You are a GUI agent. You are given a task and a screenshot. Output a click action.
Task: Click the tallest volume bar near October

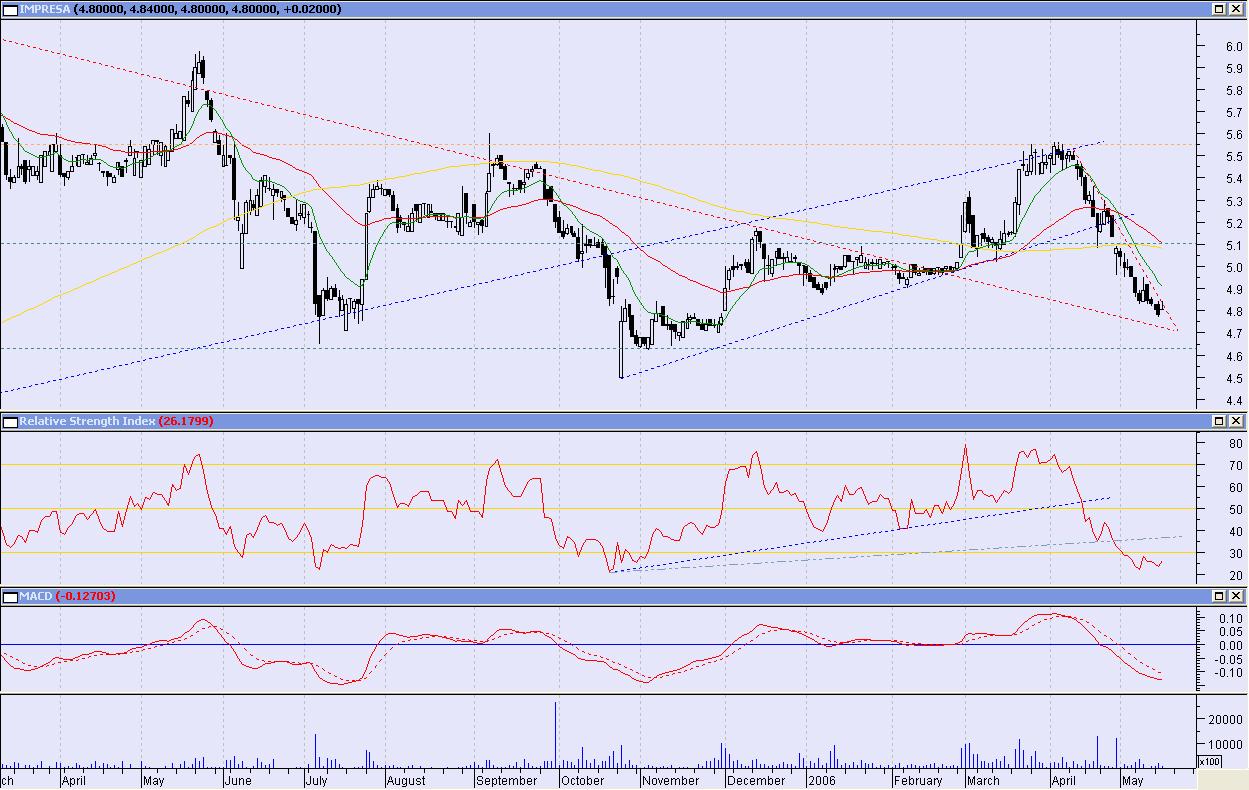[555, 735]
